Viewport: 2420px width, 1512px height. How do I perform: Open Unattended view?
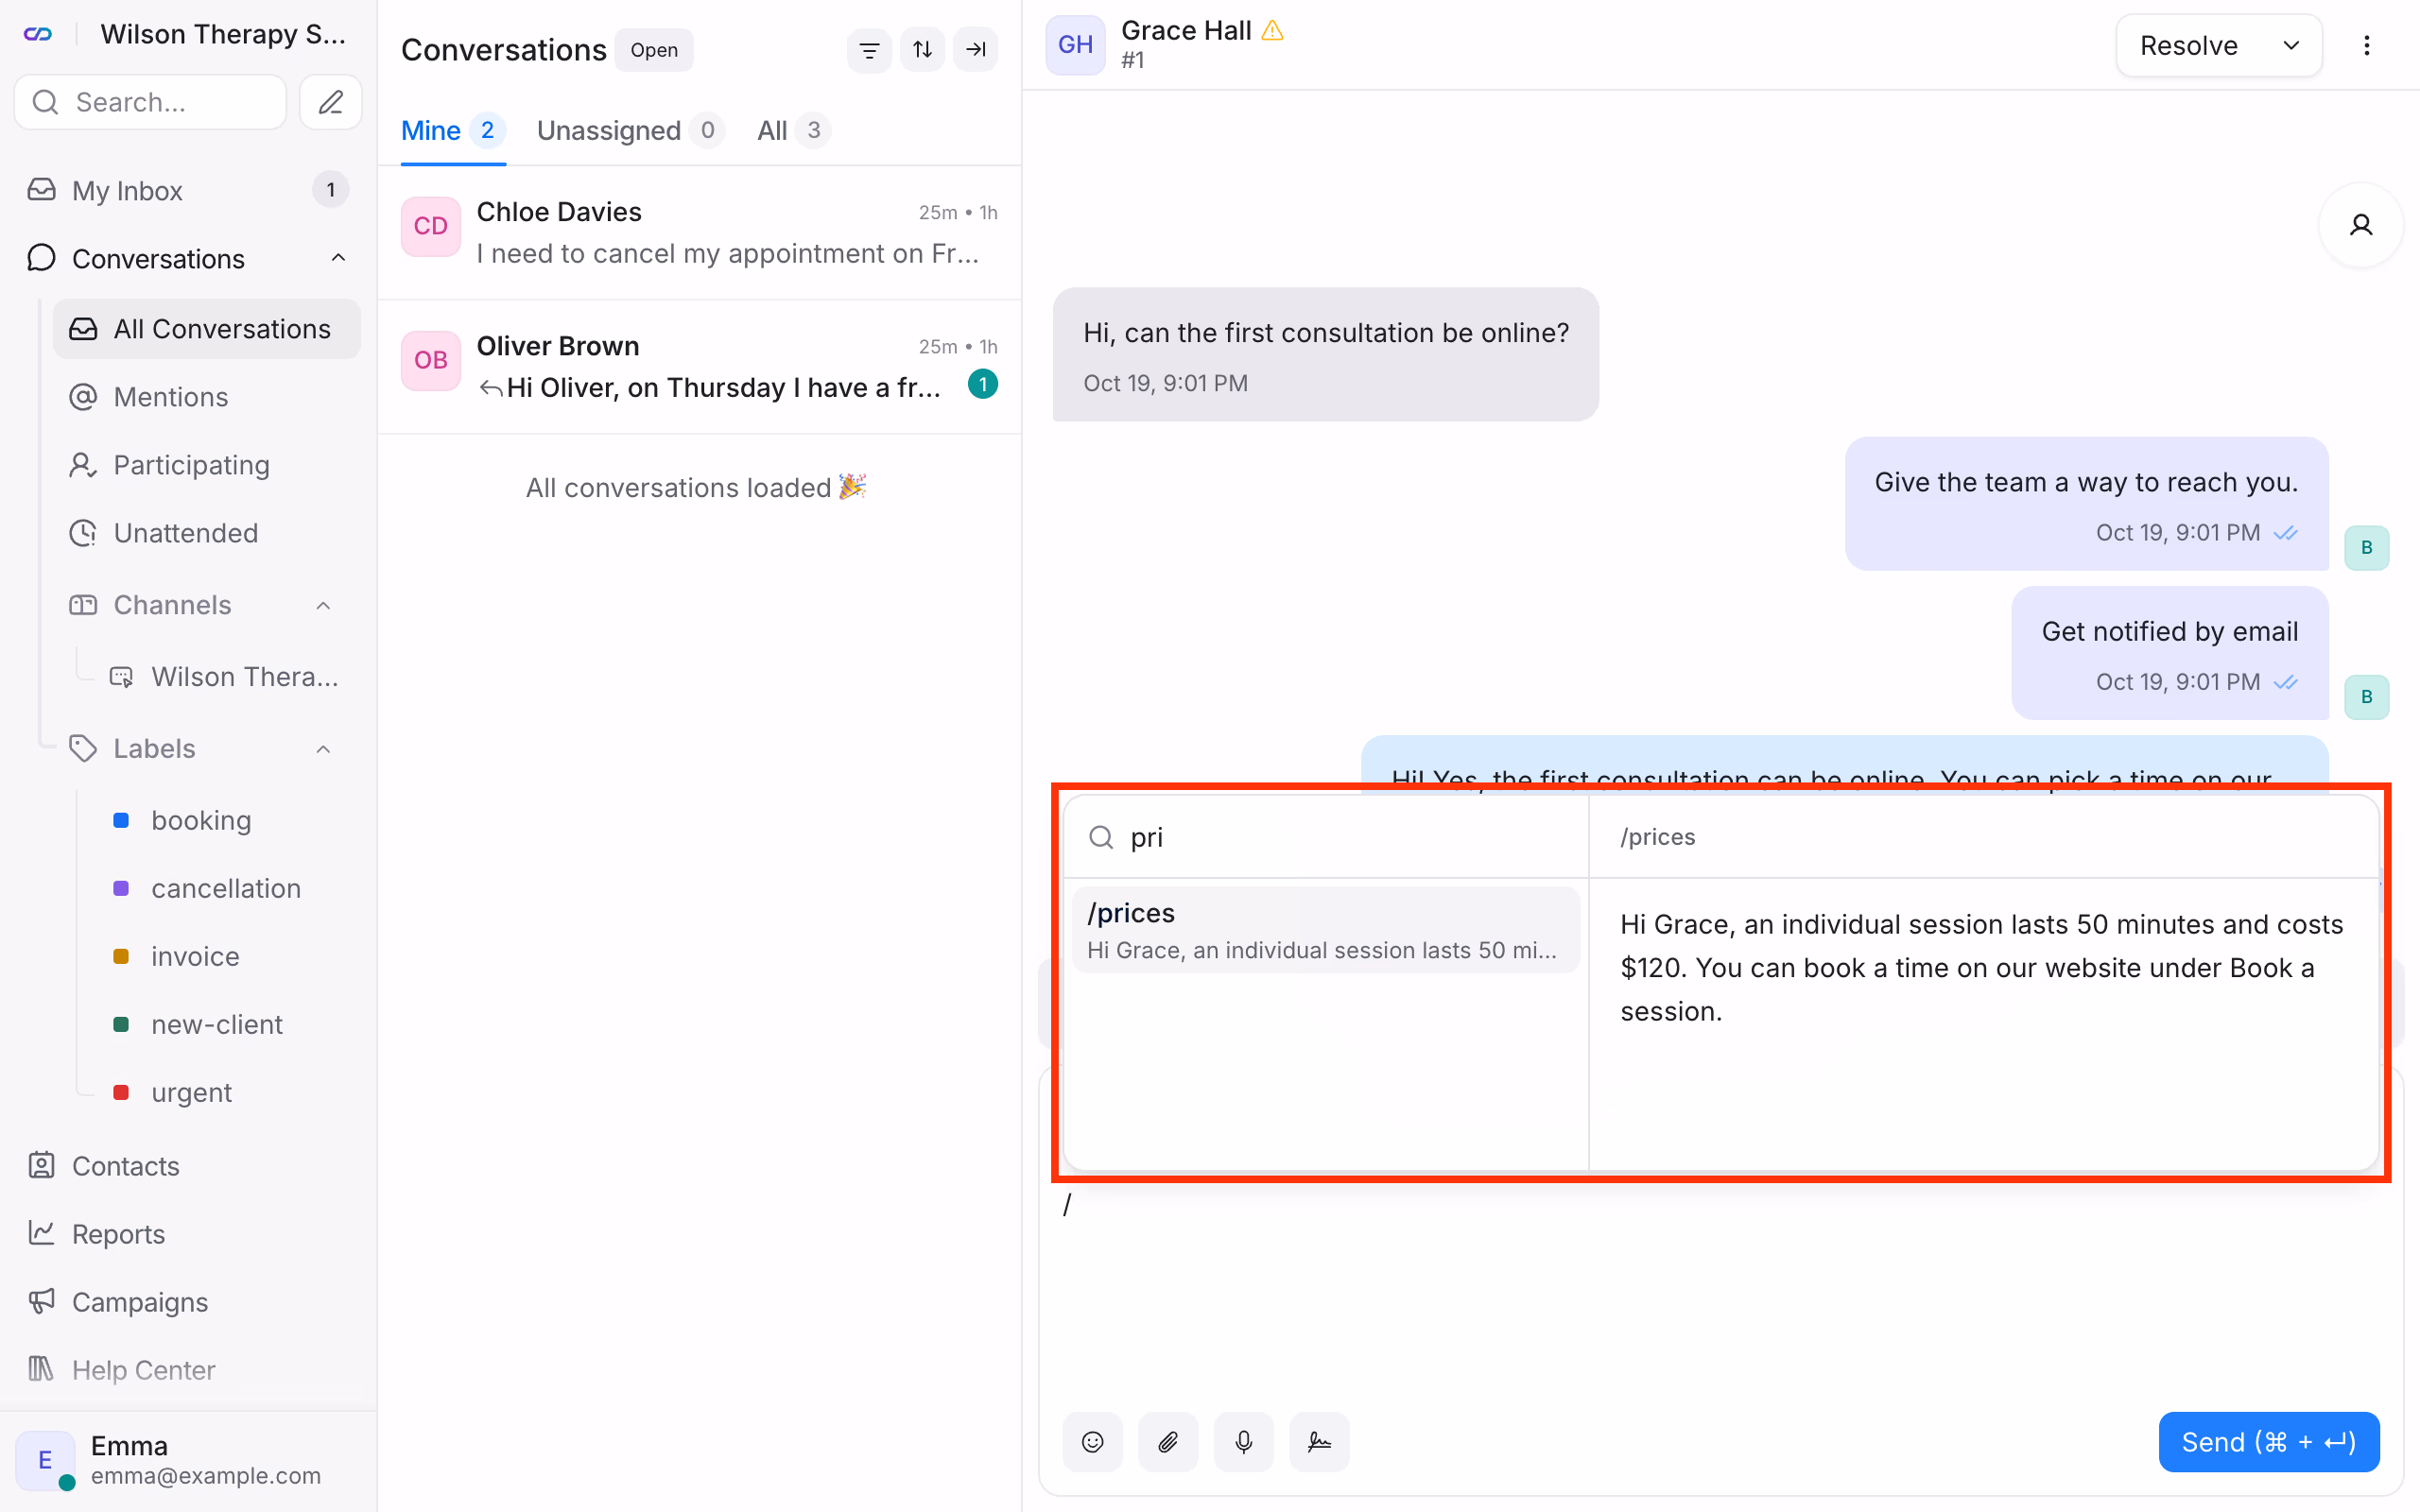[x=207, y=533]
